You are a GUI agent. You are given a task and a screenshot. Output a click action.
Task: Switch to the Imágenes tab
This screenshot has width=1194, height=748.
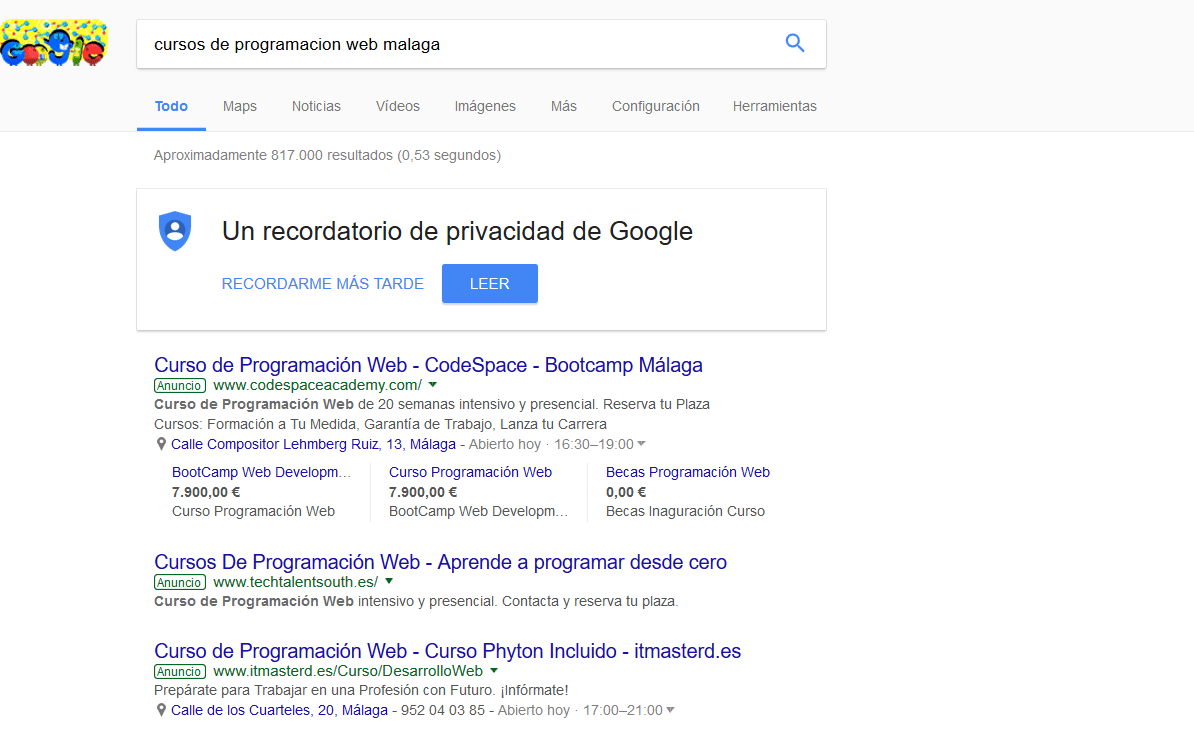485,107
